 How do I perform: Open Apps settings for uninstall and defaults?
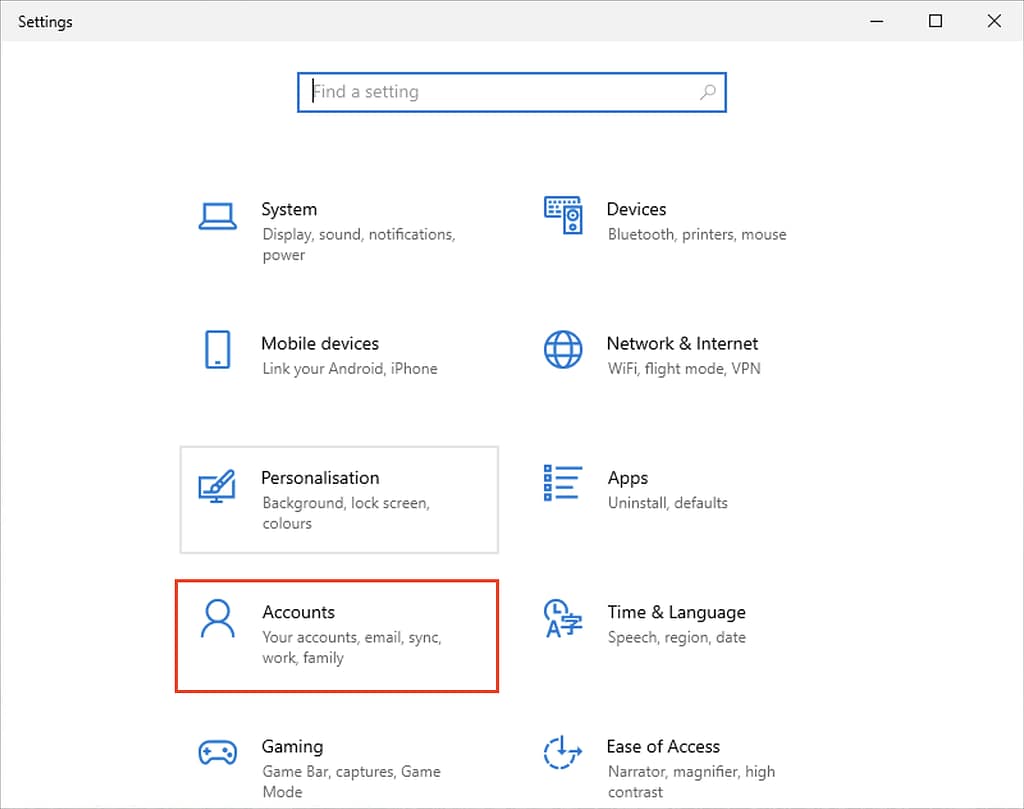[628, 477]
